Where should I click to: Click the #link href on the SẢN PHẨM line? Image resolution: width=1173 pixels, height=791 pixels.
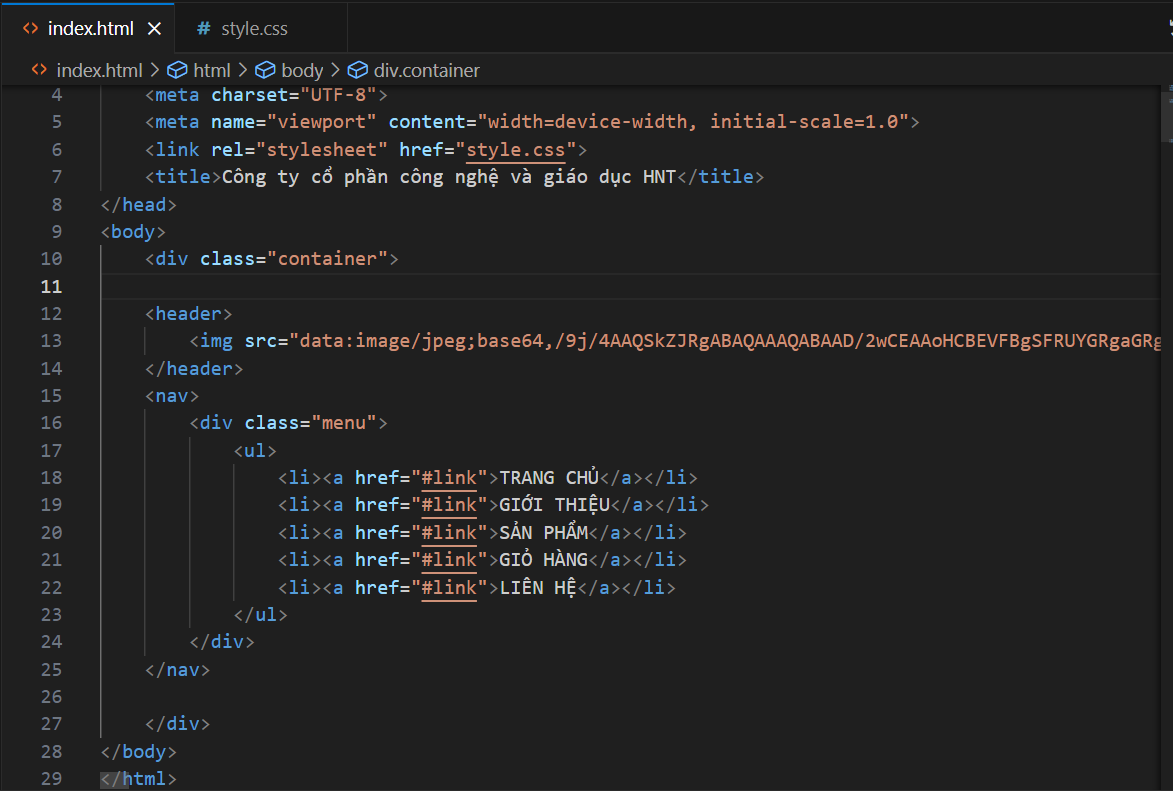(x=449, y=532)
